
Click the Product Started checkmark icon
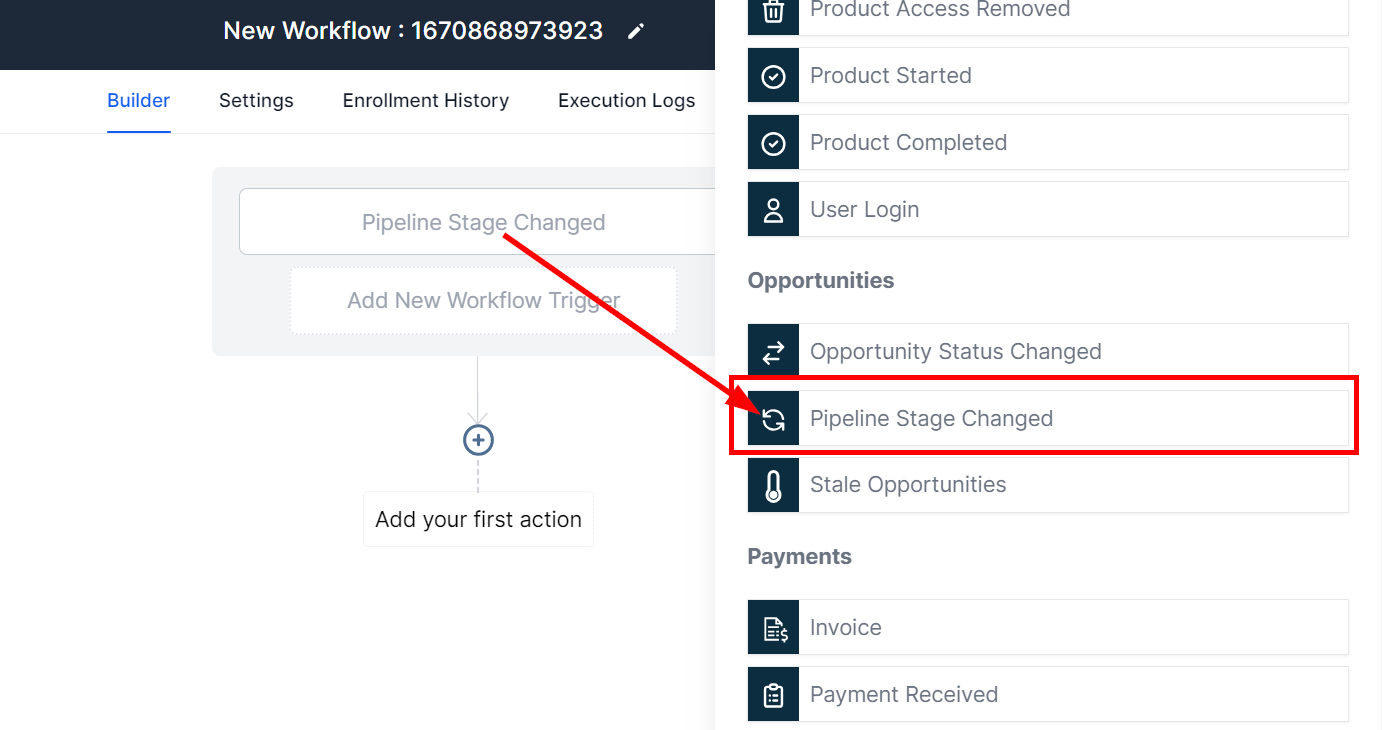[x=773, y=76]
